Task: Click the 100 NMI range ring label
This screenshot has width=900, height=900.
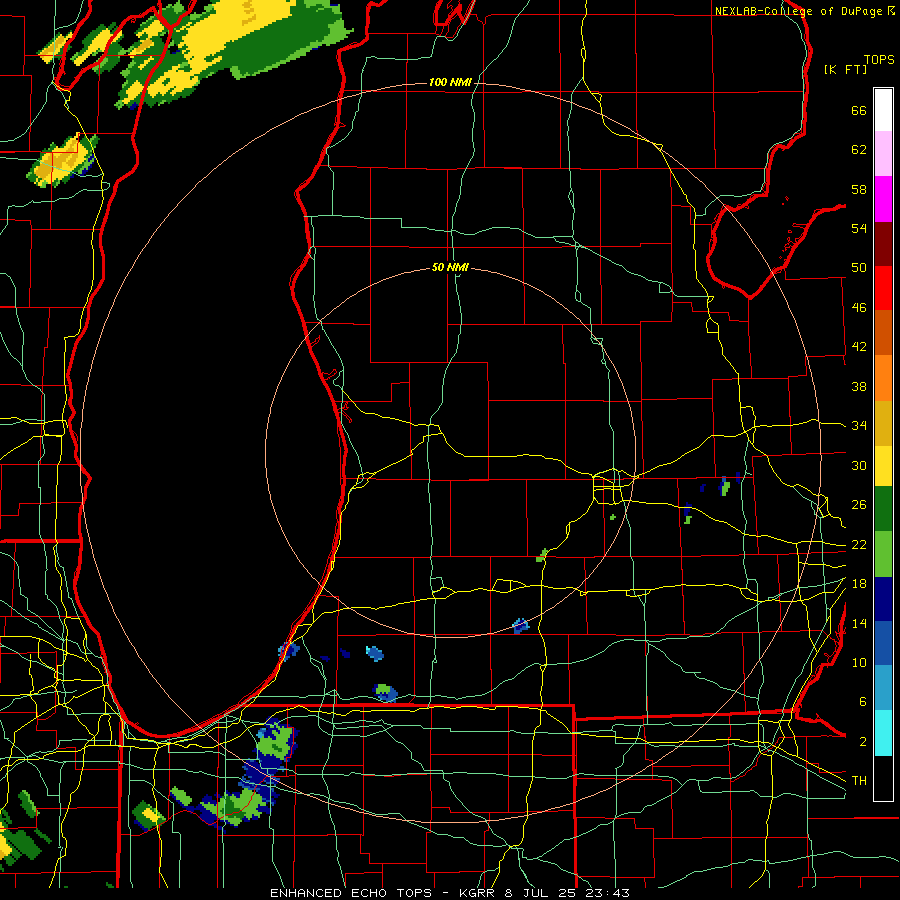Action: 450,83
